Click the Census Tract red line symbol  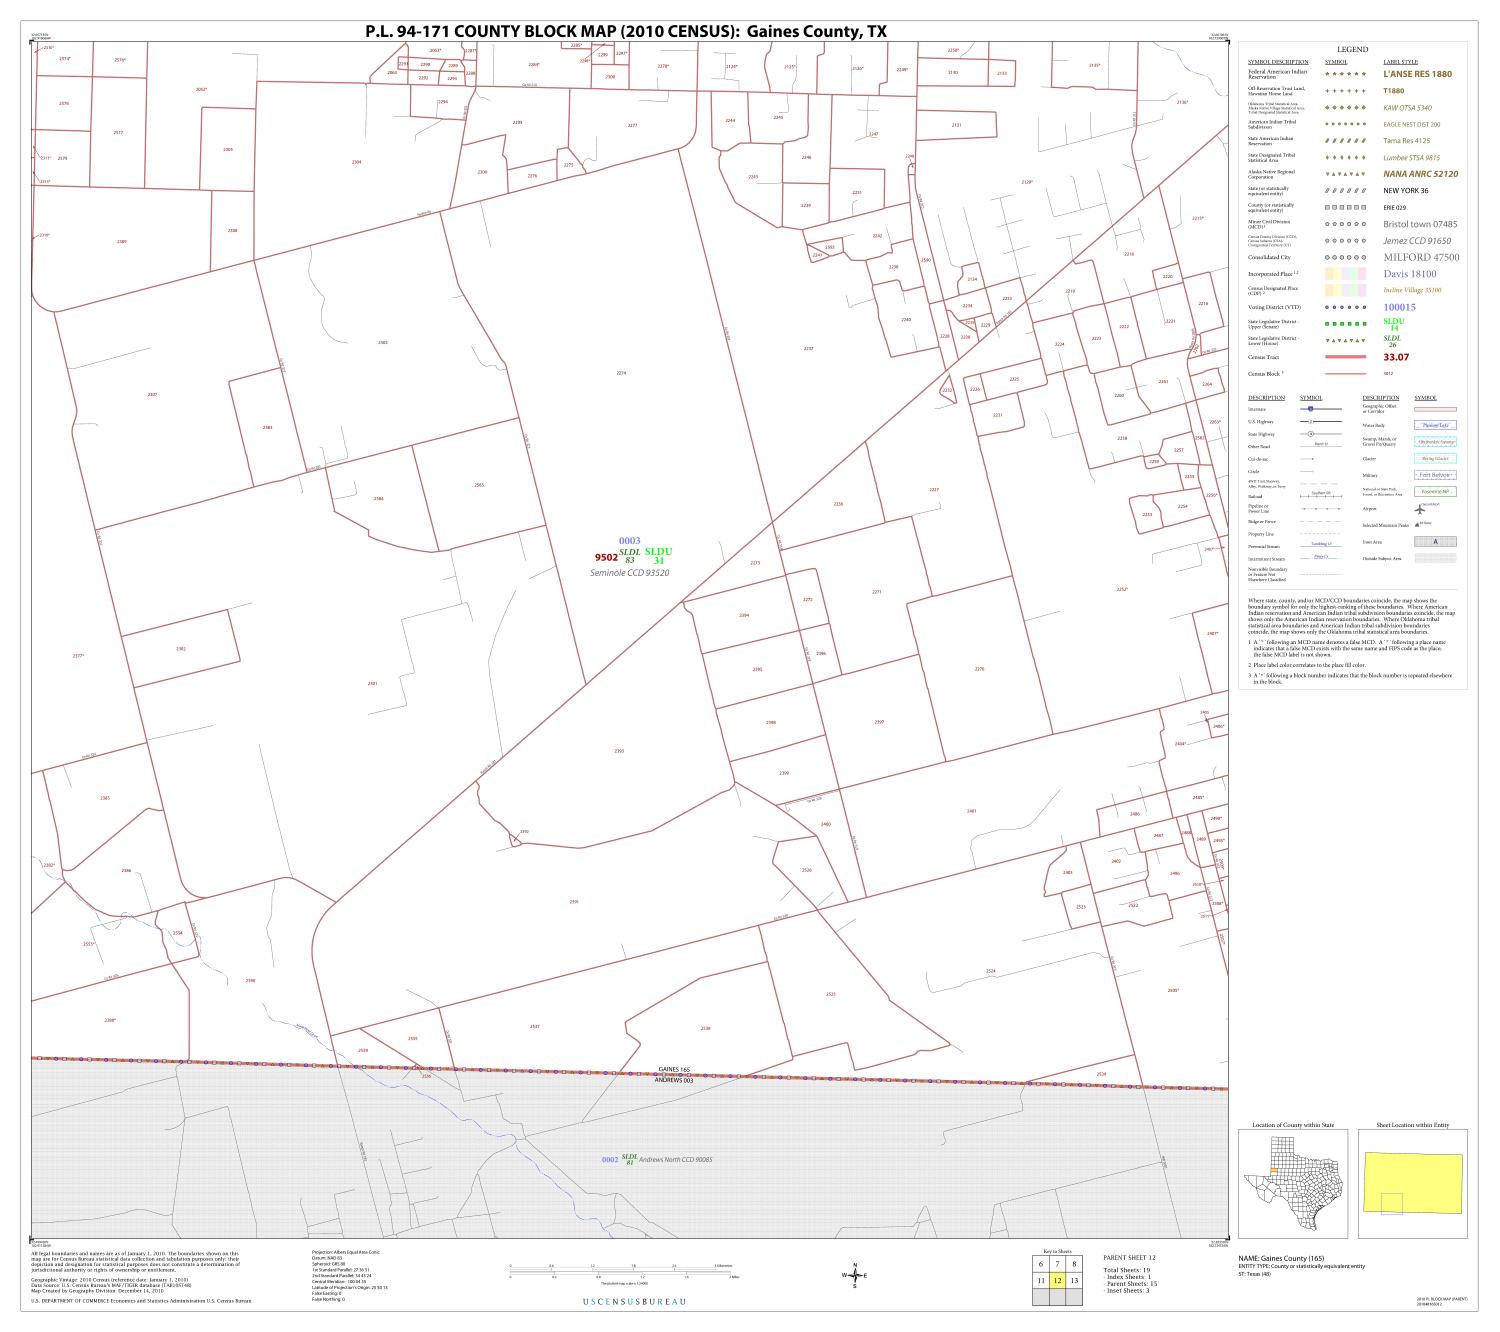point(1345,357)
